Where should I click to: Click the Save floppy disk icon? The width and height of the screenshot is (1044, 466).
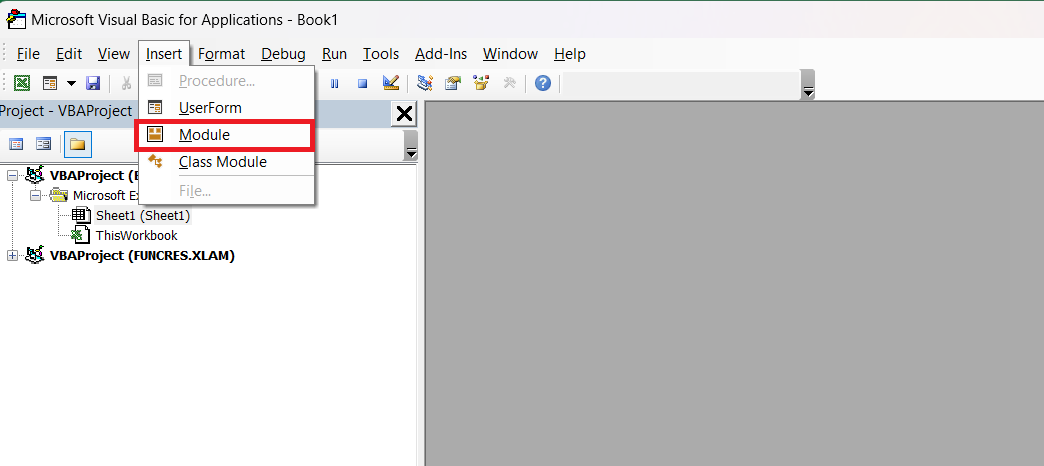point(93,83)
